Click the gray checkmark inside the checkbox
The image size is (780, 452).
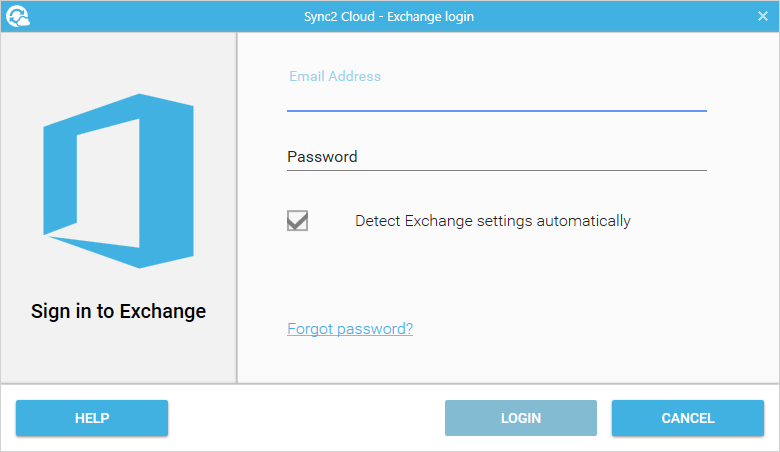(297, 221)
